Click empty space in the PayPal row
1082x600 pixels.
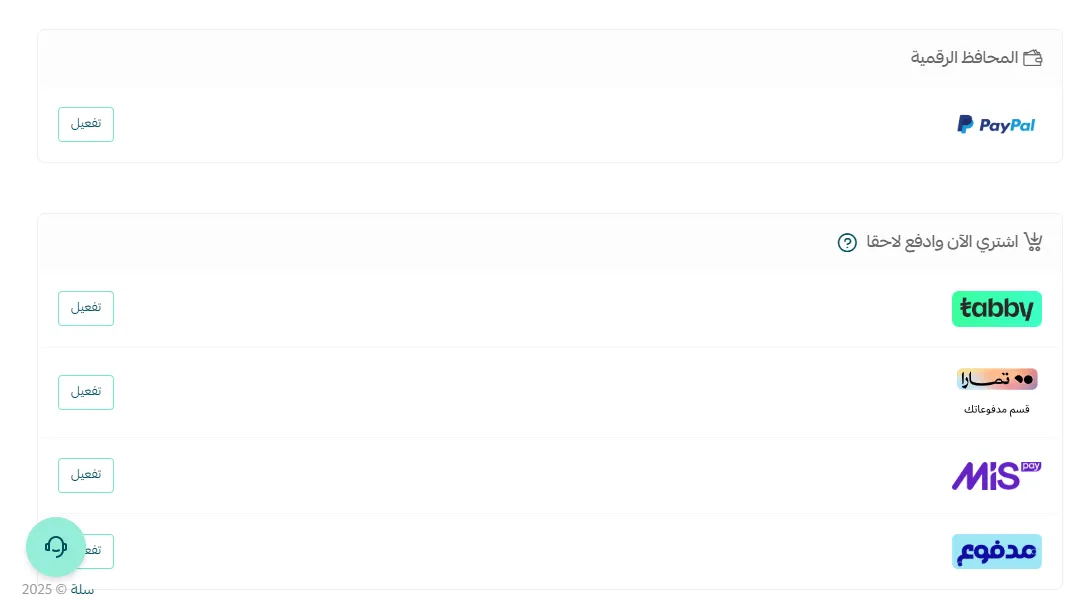(x=500, y=125)
